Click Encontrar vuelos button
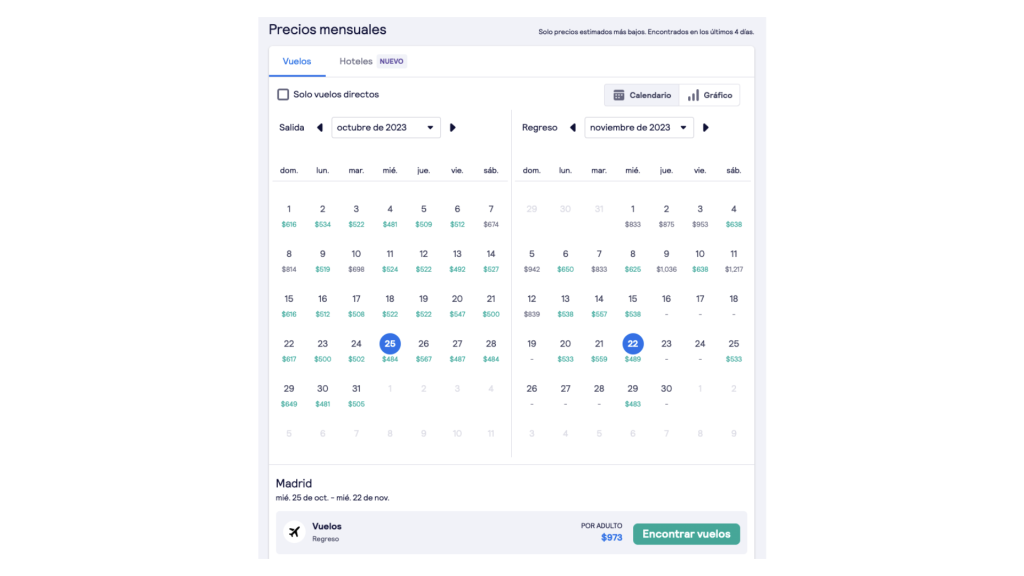Image resolution: width=1024 pixels, height=576 pixels. click(x=686, y=534)
